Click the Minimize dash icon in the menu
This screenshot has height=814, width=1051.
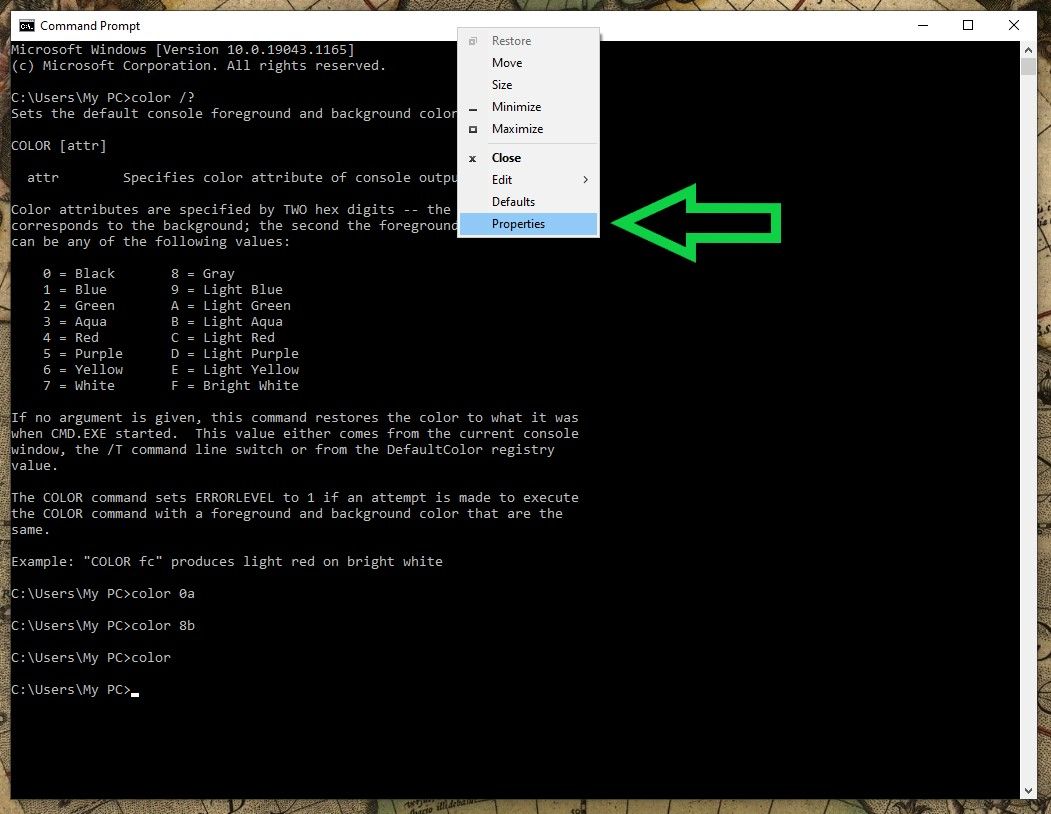471,107
